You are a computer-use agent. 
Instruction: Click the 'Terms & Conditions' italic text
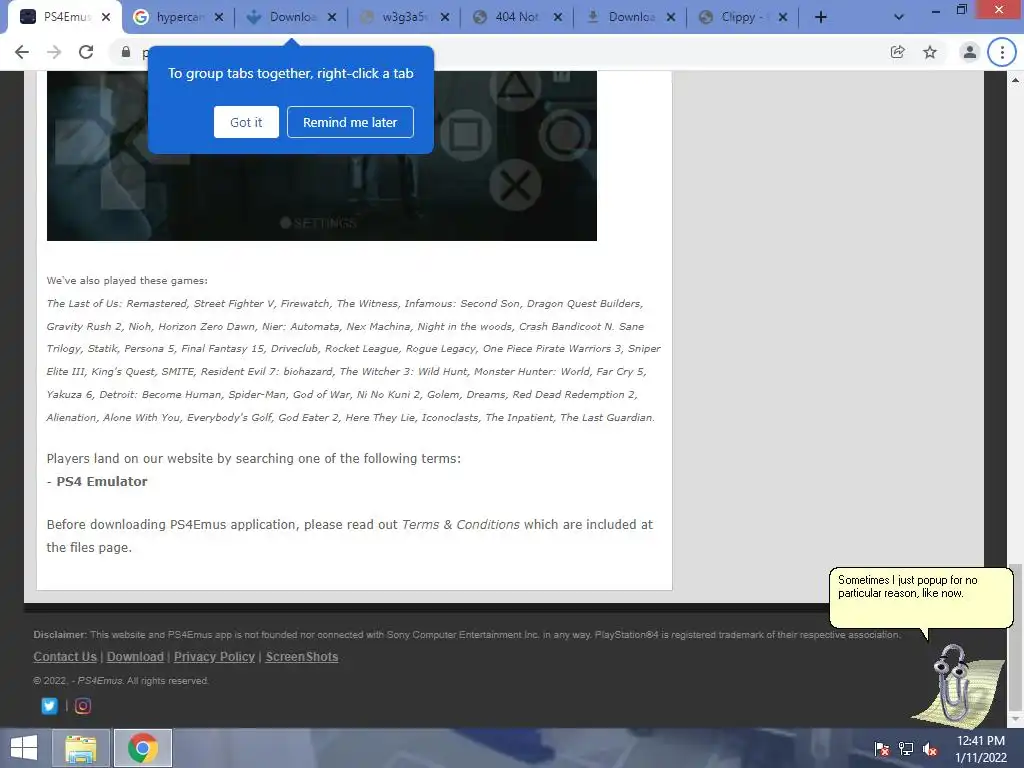pos(460,524)
